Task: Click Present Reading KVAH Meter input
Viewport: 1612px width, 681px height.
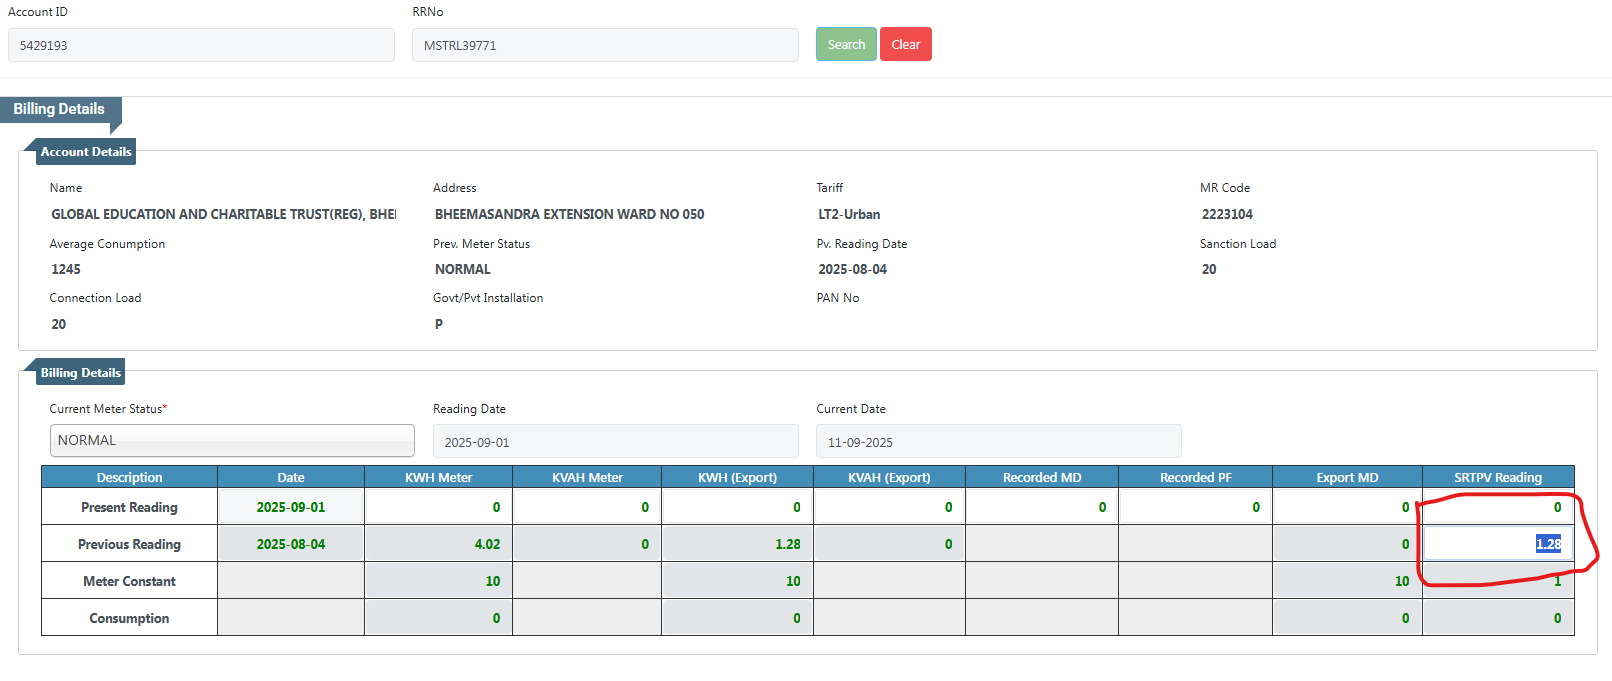Action: [587, 507]
